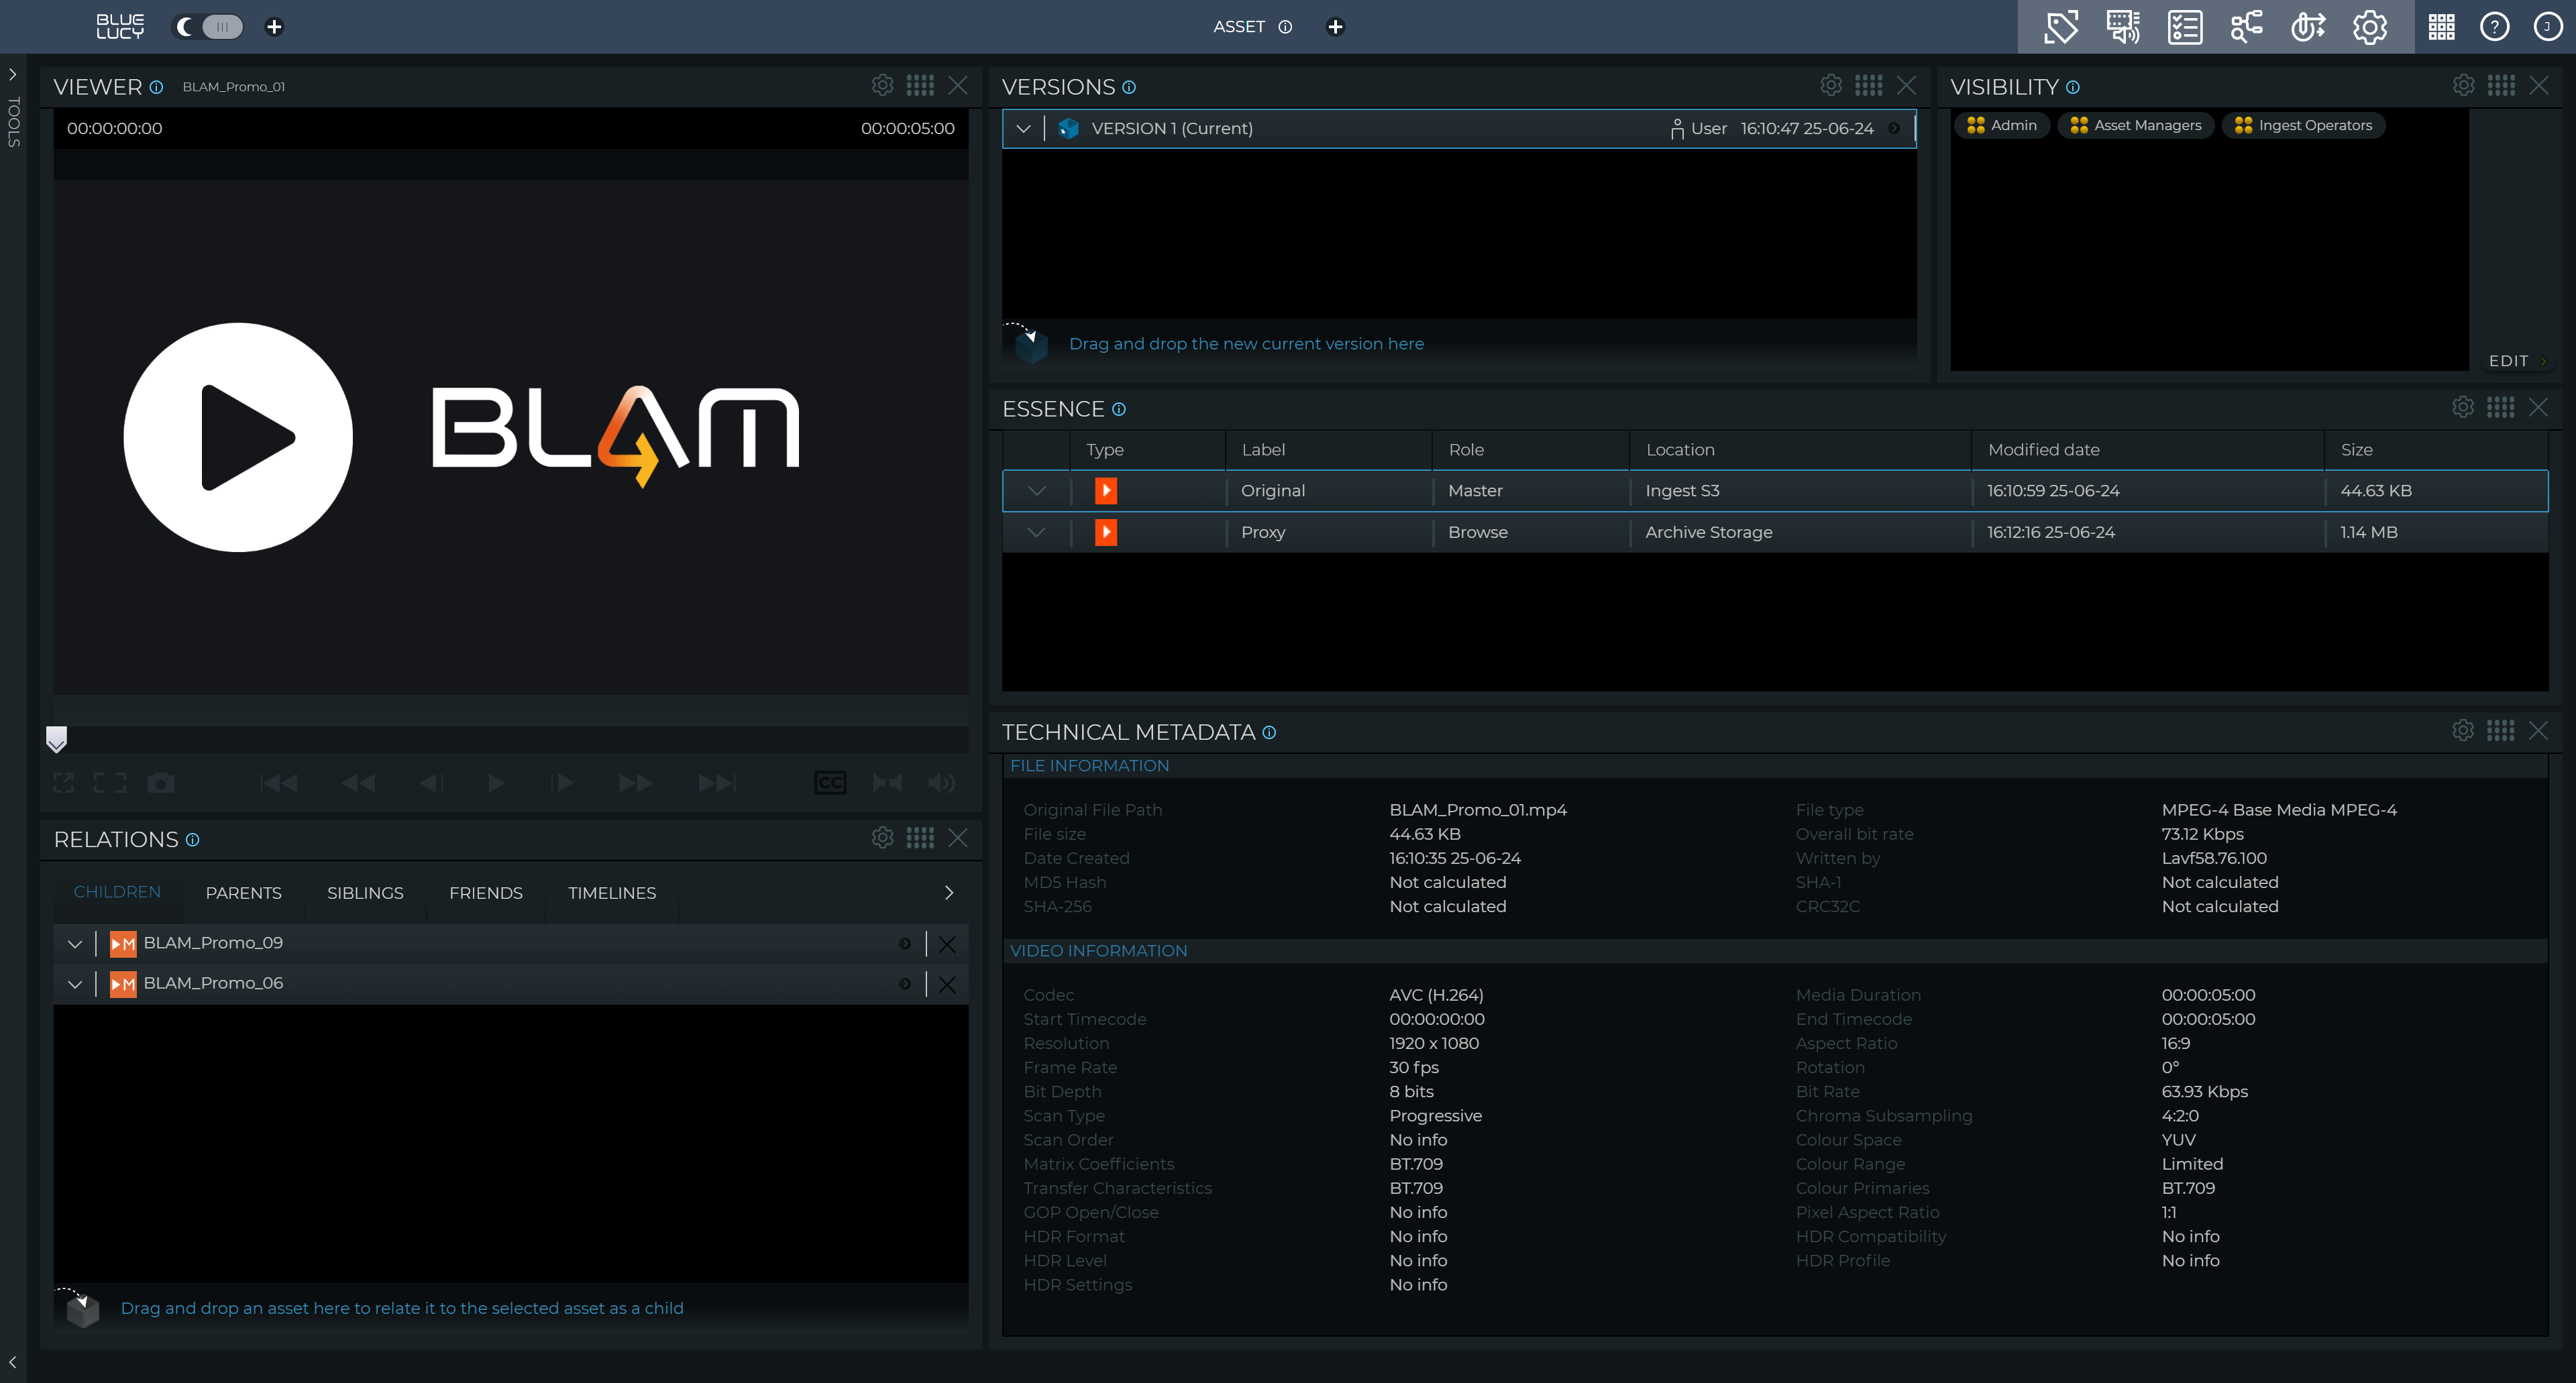Jump to end of the clip
Image resolution: width=2576 pixels, height=1383 pixels.
717,783
